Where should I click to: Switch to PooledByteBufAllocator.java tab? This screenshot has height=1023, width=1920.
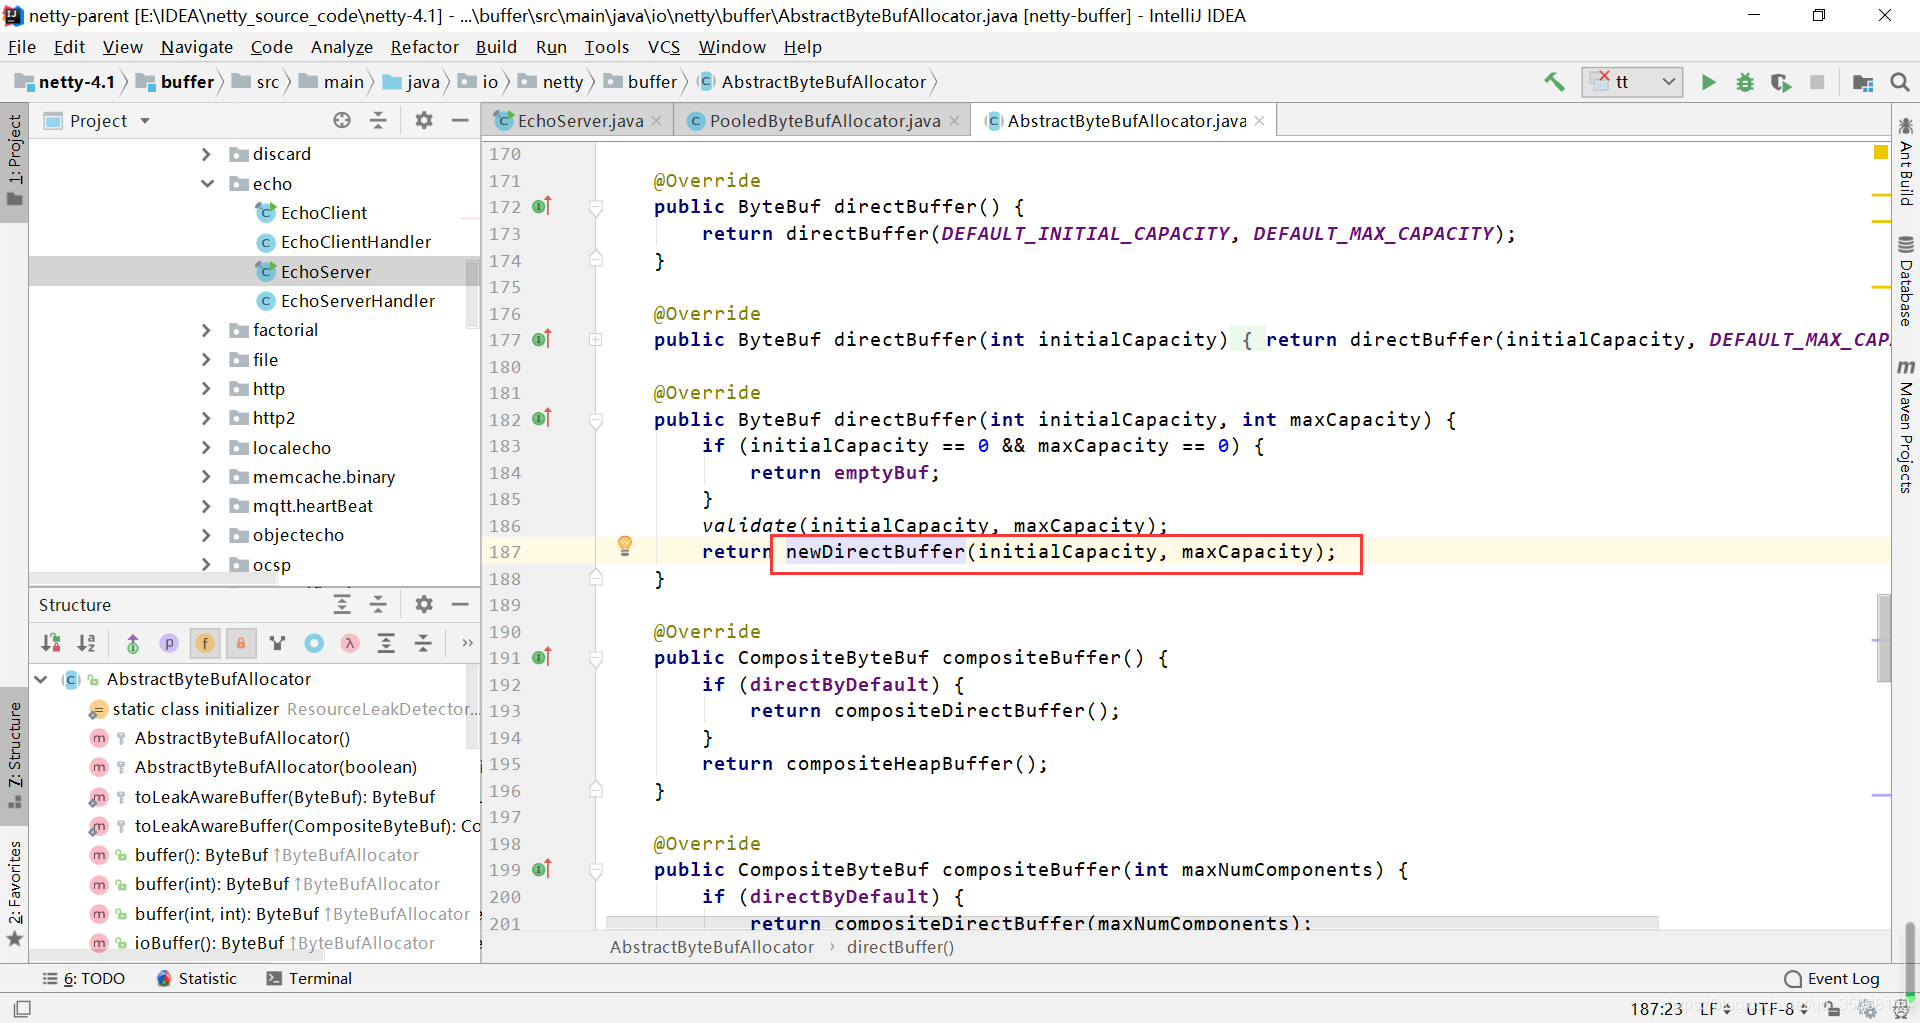824,121
